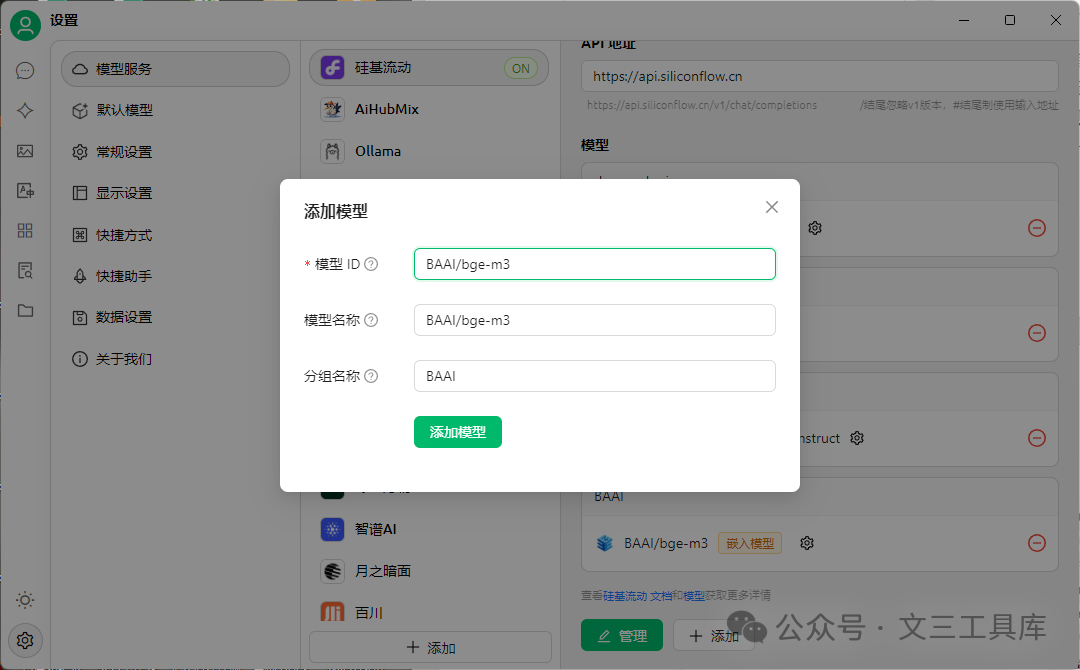The height and width of the screenshot is (670, 1080).
Task: Select 模型服务 settings menu
Action: pos(176,69)
